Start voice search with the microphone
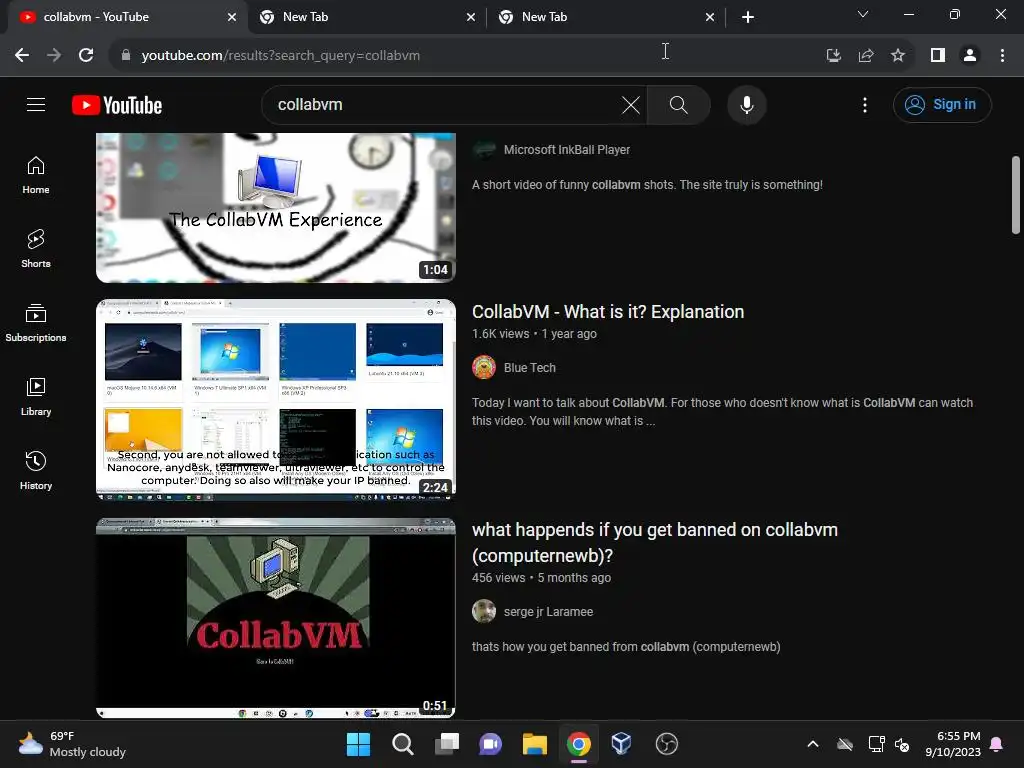The width and height of the screenshot is (1024, 768). tap(746, 104)
